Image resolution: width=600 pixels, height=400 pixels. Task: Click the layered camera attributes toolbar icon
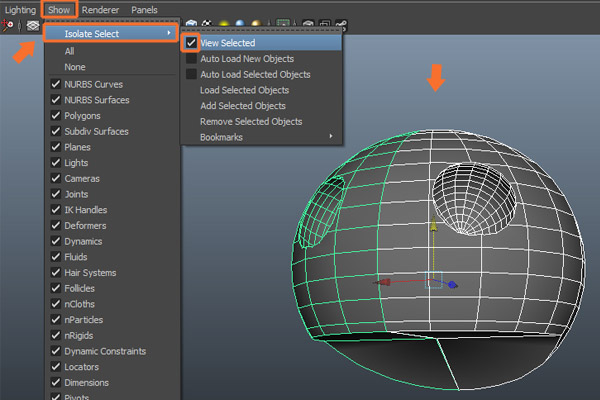[x=33, y=27]
